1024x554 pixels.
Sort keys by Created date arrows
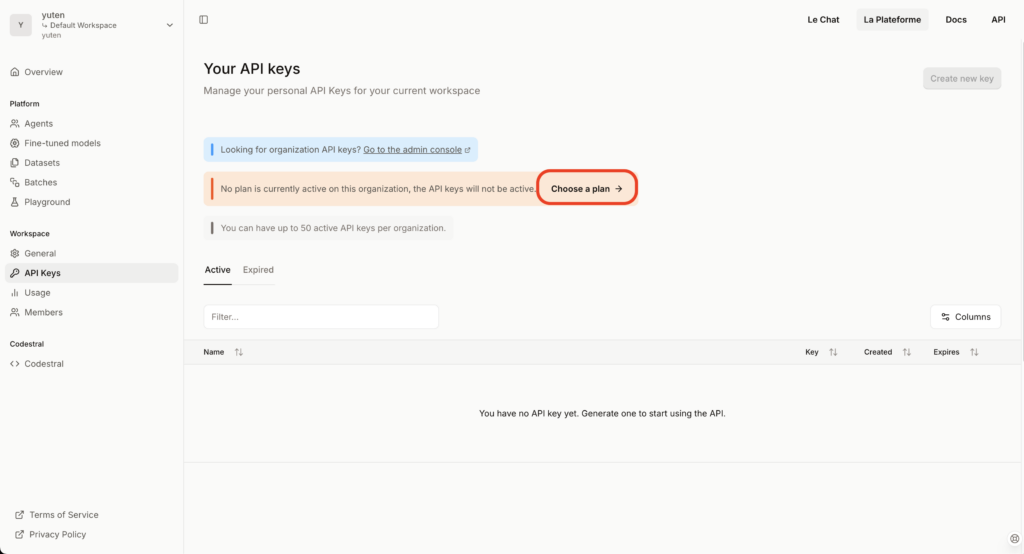pyautogui.click(x=906, y=352)
